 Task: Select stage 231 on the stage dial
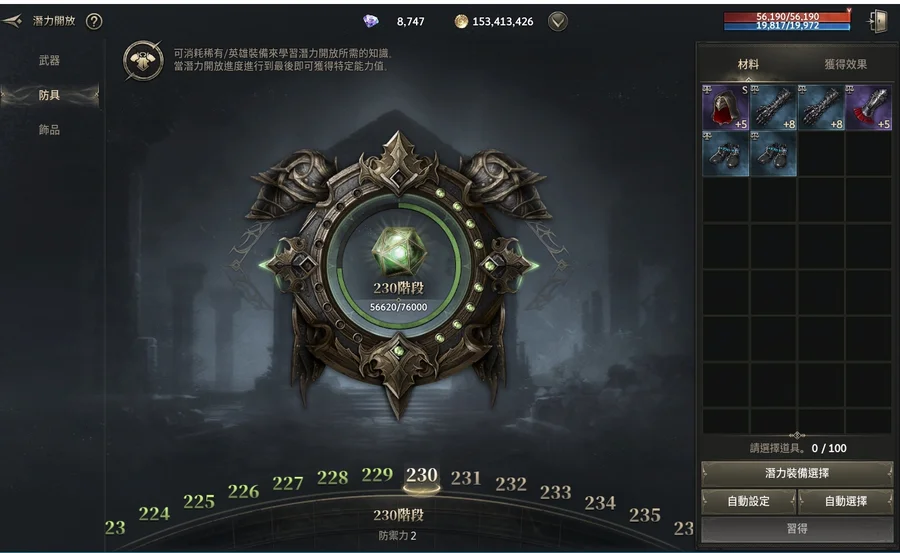click(x=465, y=478)
